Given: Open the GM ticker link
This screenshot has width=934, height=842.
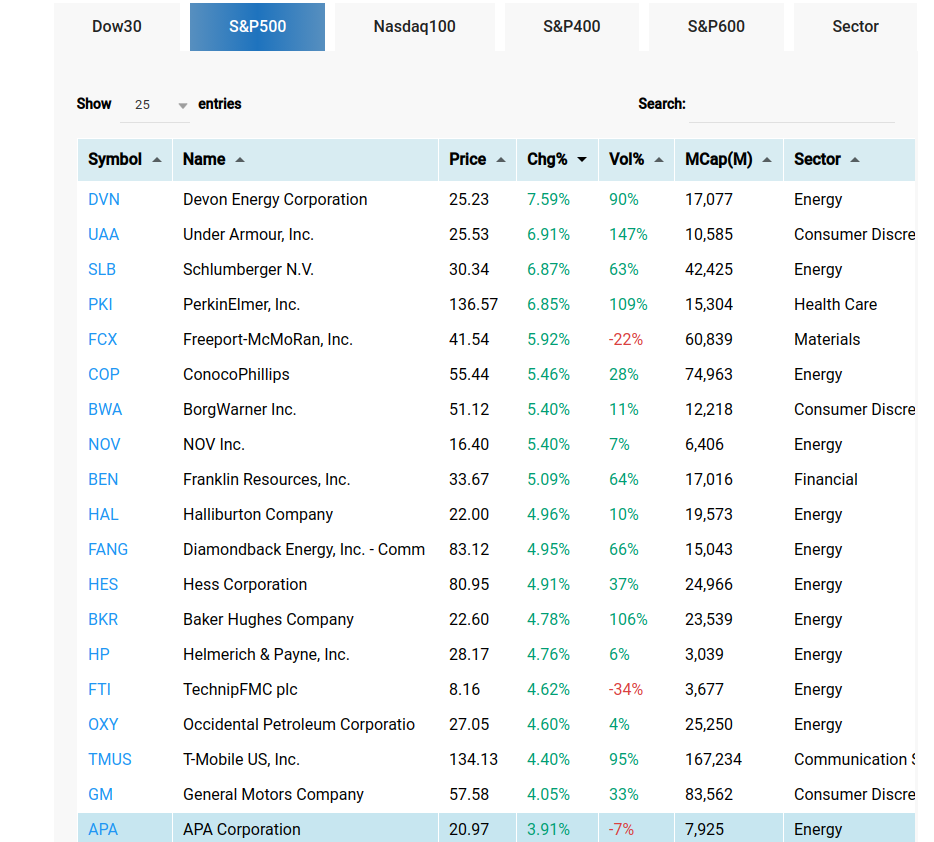Looking at the screenshot, I should [100, 795].
